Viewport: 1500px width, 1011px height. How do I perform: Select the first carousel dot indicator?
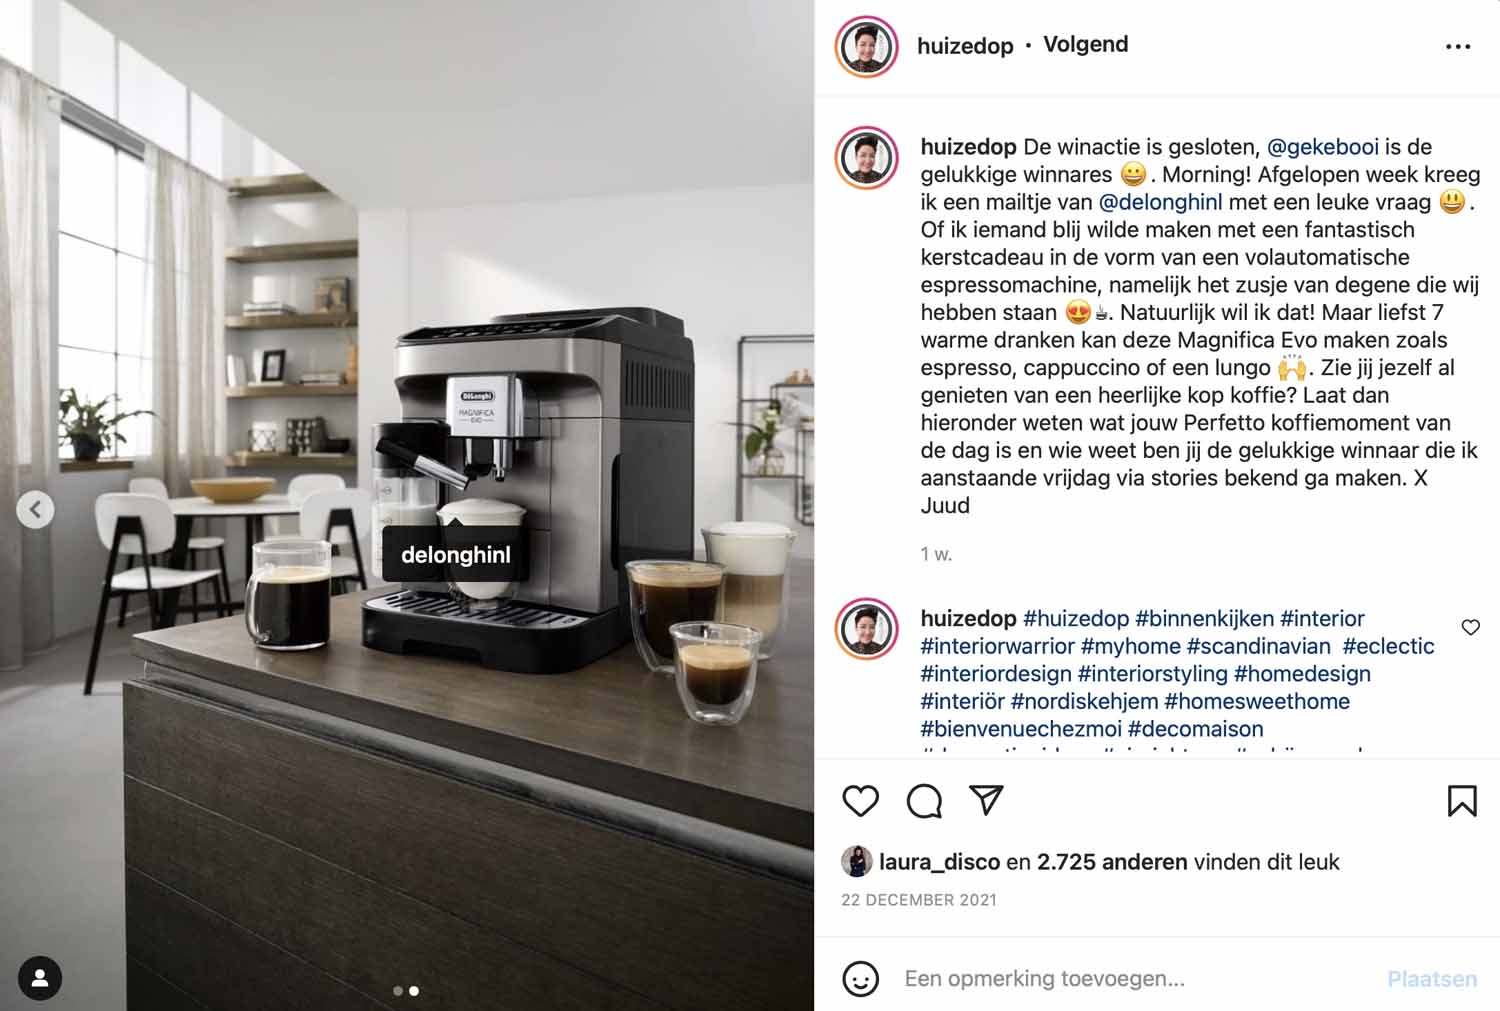(398, 991)
